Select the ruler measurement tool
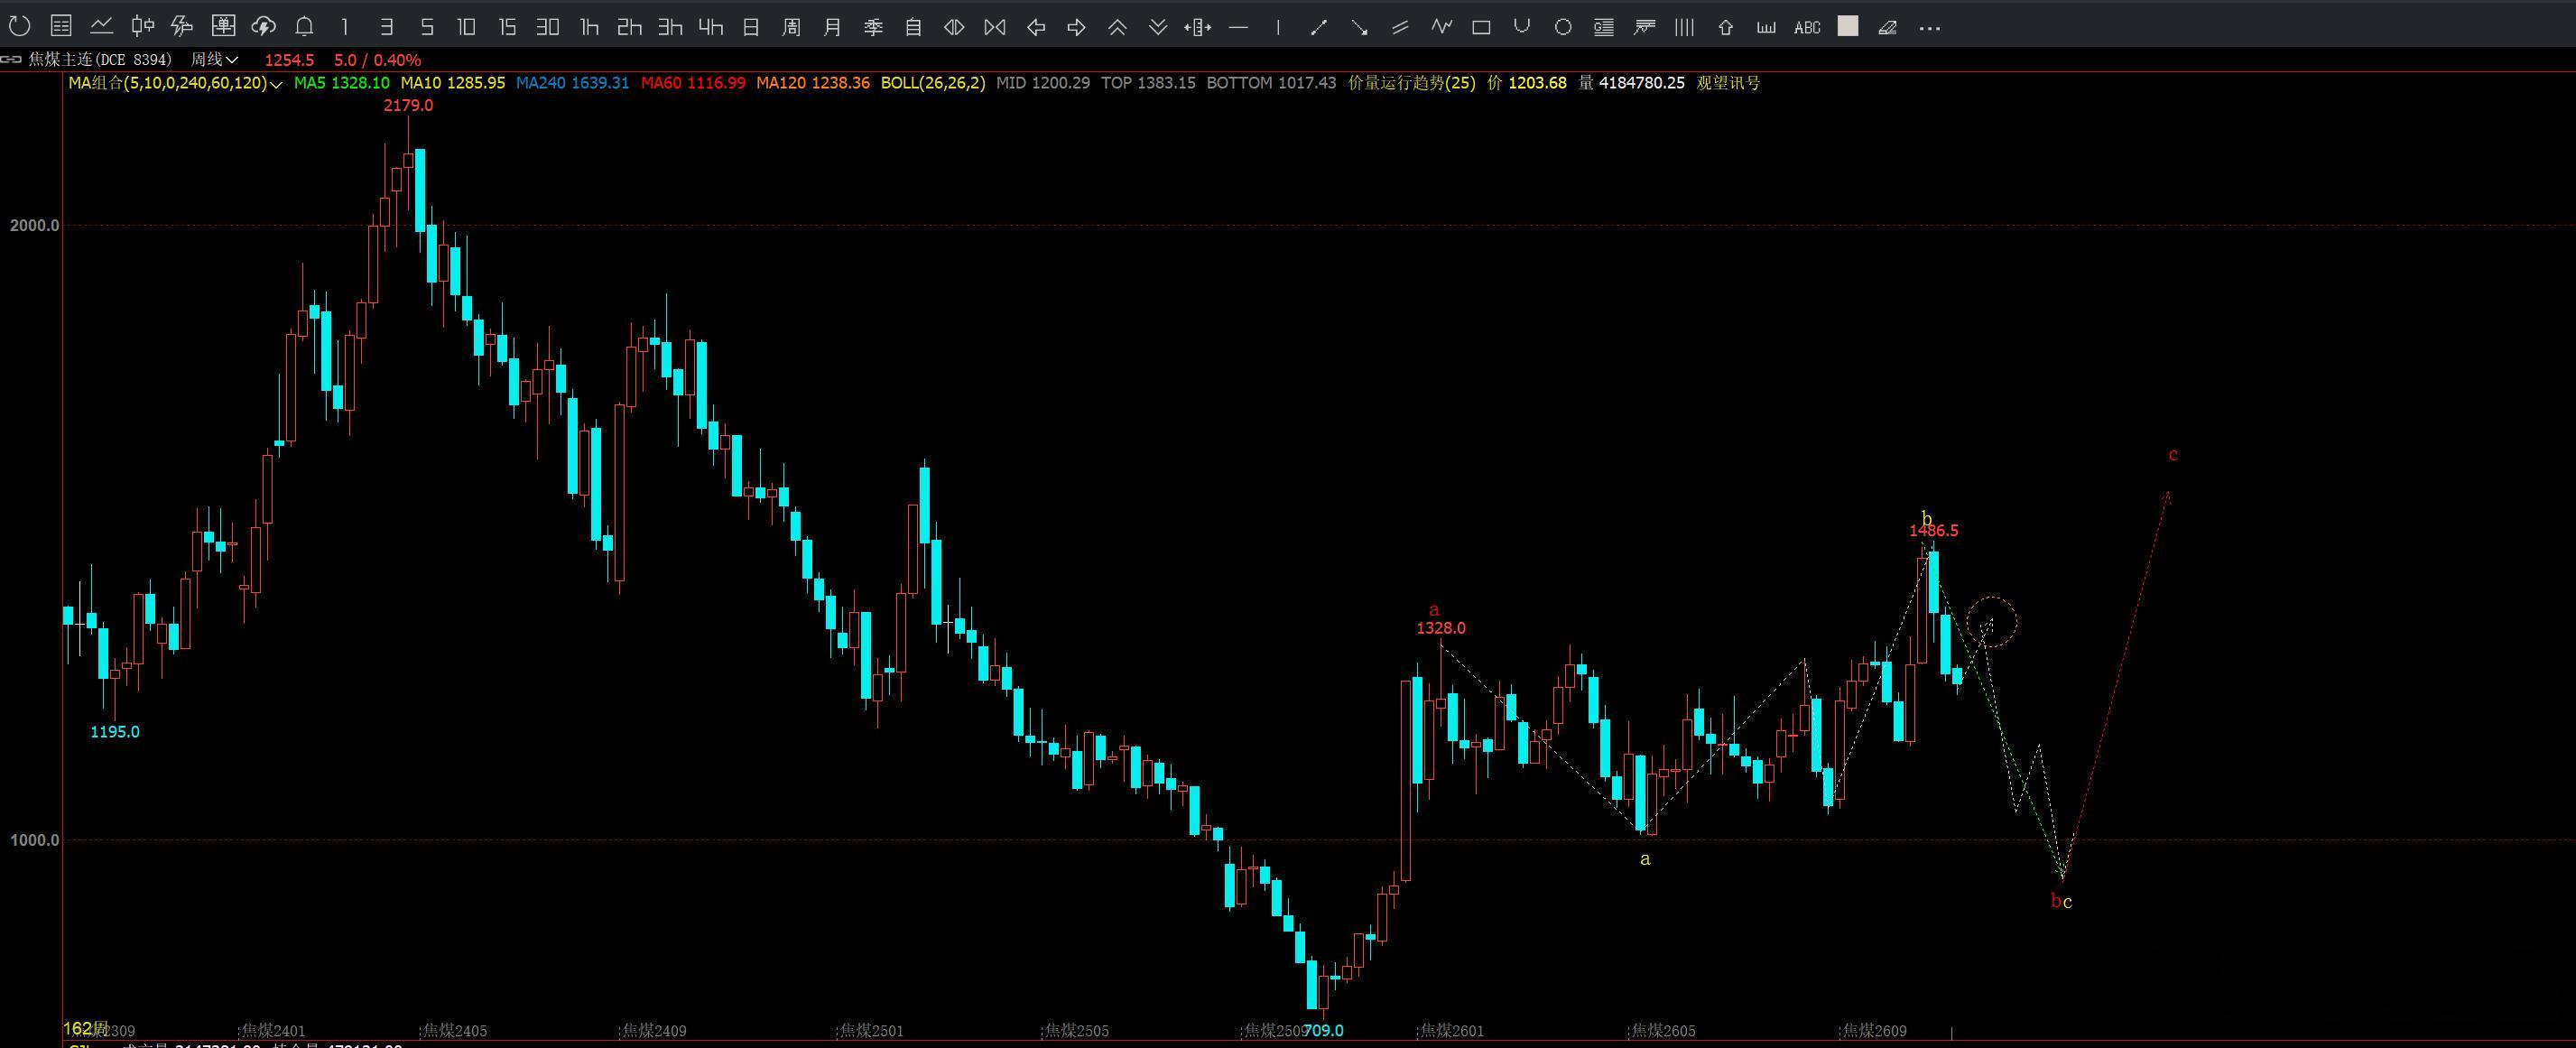 tap(1766, 27)
